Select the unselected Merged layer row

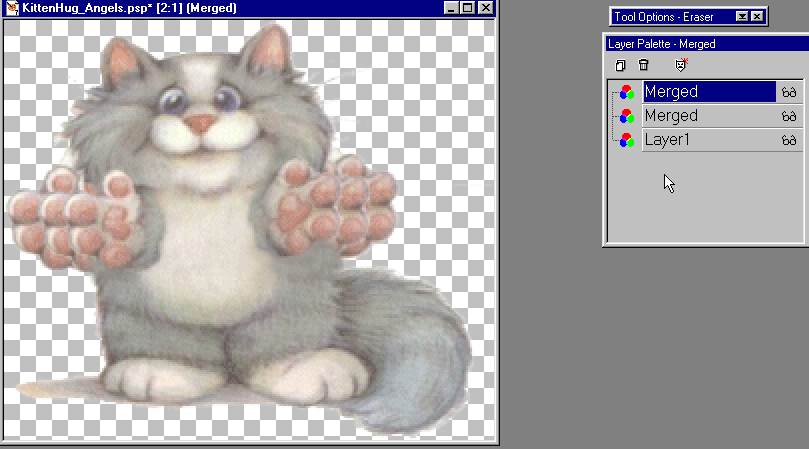(x=709, y=116)
